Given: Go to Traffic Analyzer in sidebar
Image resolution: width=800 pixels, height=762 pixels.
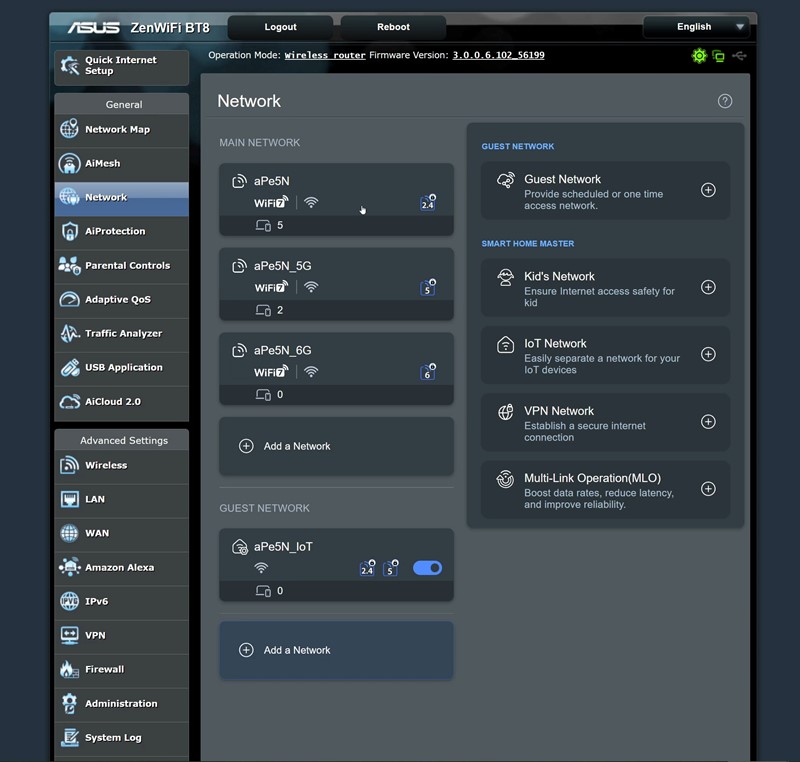Looking at the screenshot, I should pos(121,333).
